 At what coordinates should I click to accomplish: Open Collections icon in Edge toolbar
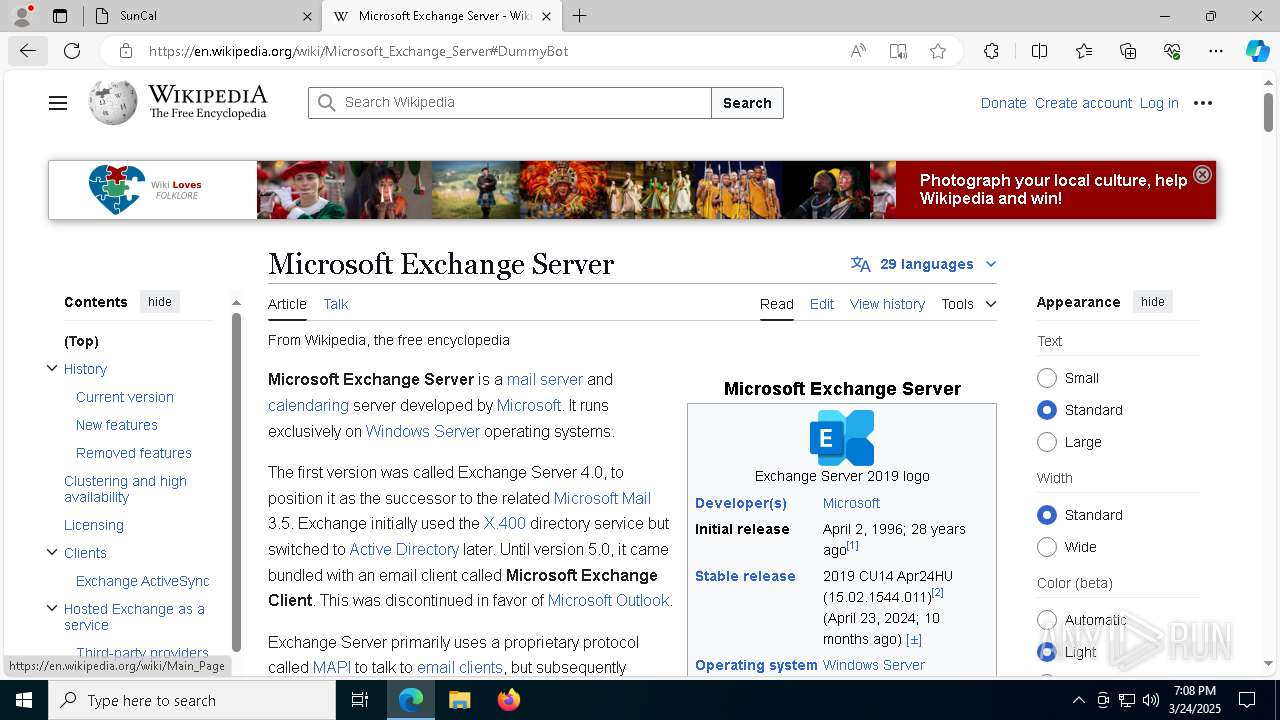pos(1128,51)
